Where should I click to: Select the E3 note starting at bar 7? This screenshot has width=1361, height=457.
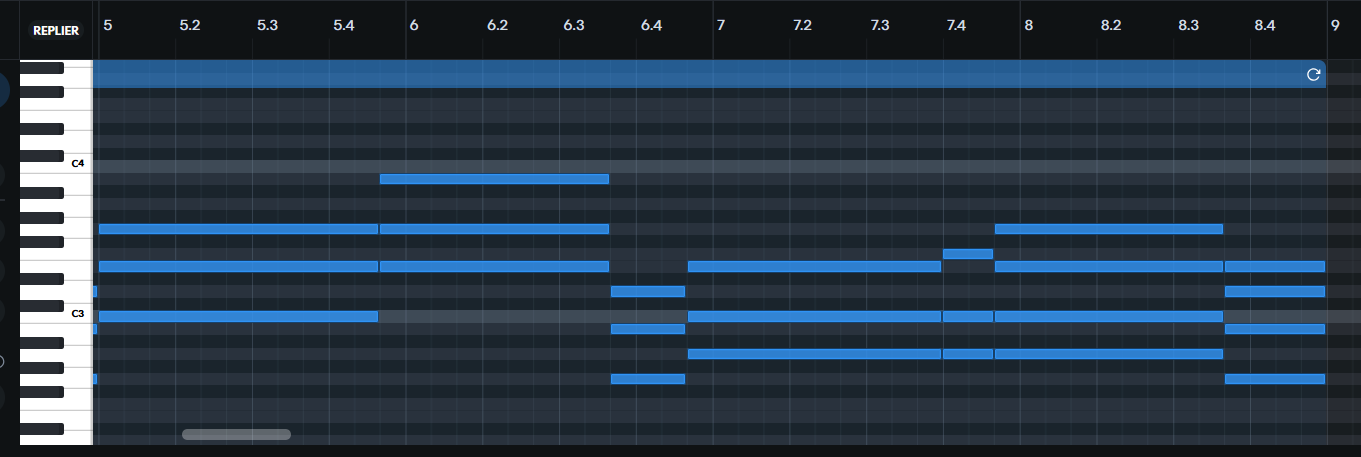tap(814, 266)
